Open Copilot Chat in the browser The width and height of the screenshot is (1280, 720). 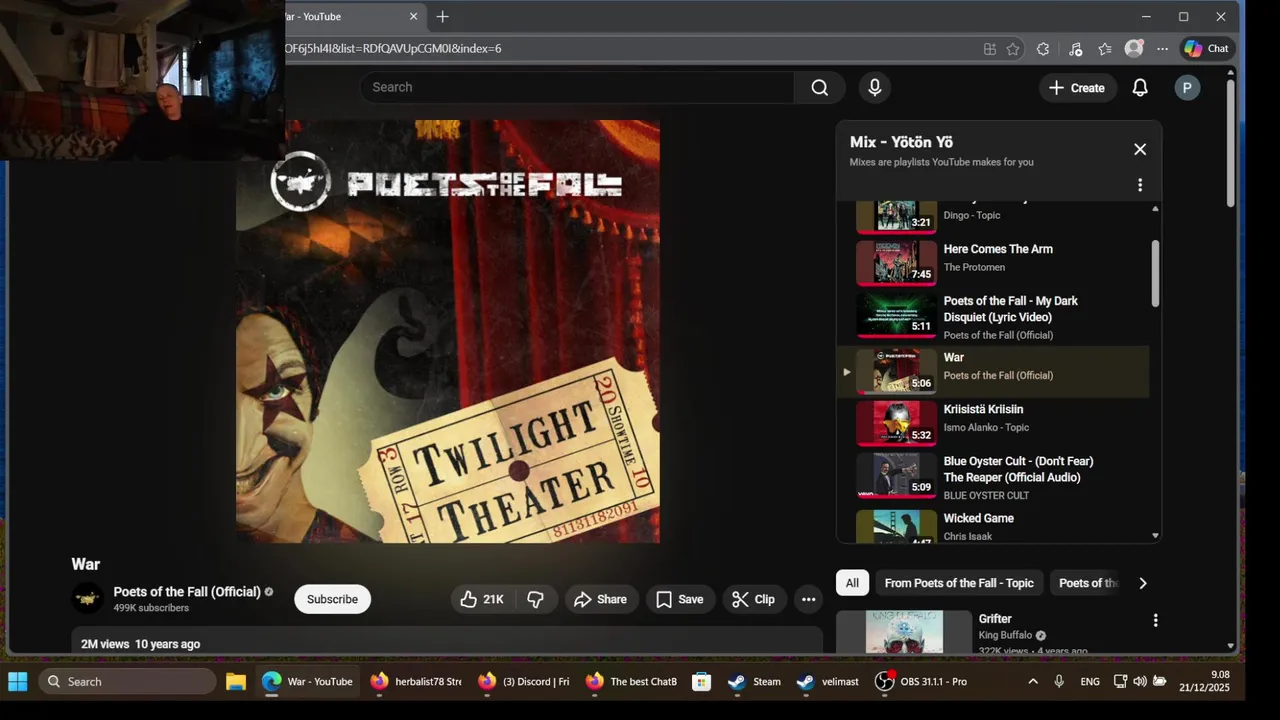click(1207, 48)
